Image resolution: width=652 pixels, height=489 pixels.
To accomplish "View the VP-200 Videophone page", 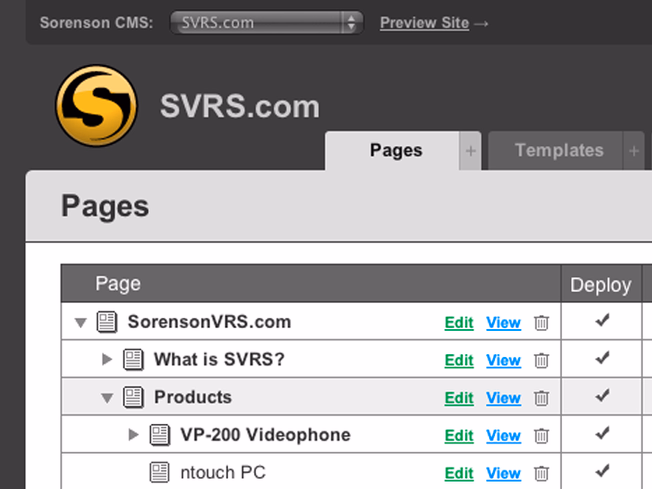I will (503, 436).
